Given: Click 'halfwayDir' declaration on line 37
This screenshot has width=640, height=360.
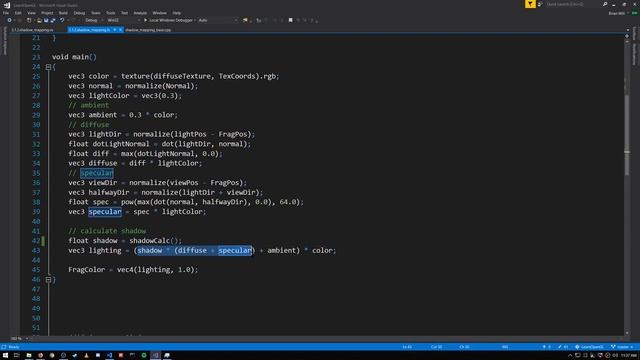Looking at the screenshot, I should (109, 192).
